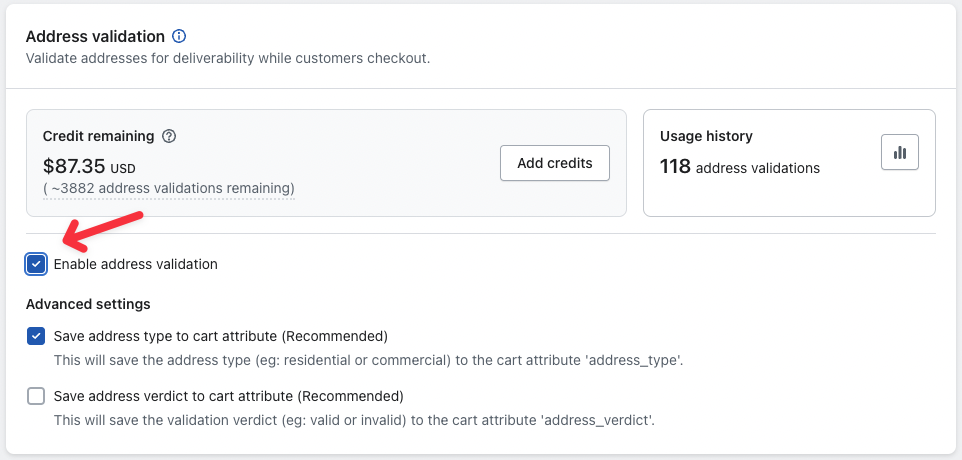This screenshot has height=460, width=962.
Task: Uncheck Save address type to cart attribute
Action: [x=37, y=336]
